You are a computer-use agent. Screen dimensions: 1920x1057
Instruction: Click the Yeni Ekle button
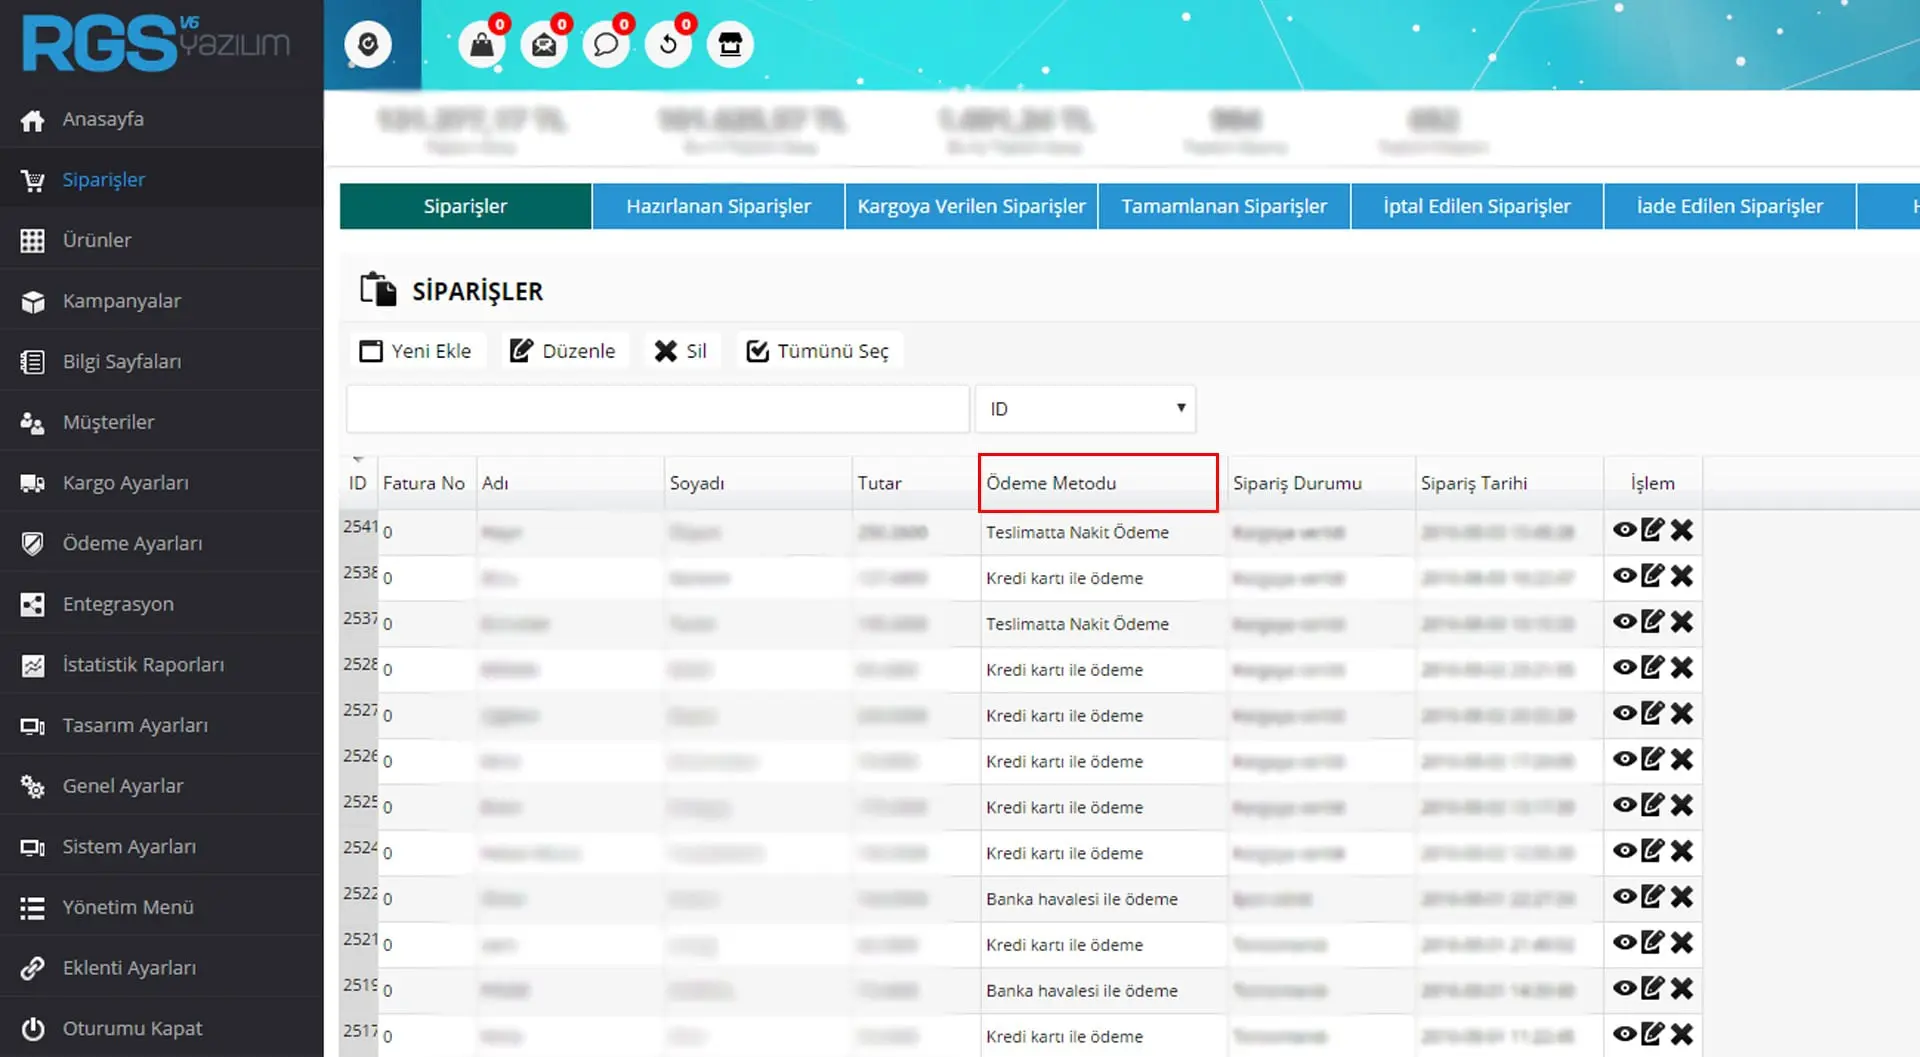click(x=416, y=351)
